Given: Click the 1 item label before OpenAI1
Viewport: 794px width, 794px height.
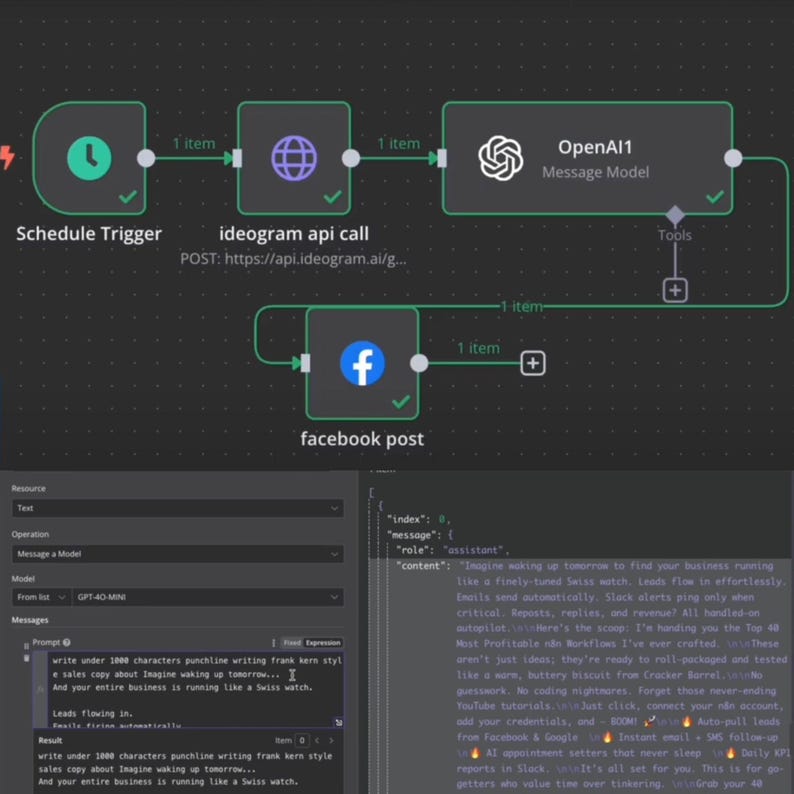Looking at the screenshot, I should point(399,143).
